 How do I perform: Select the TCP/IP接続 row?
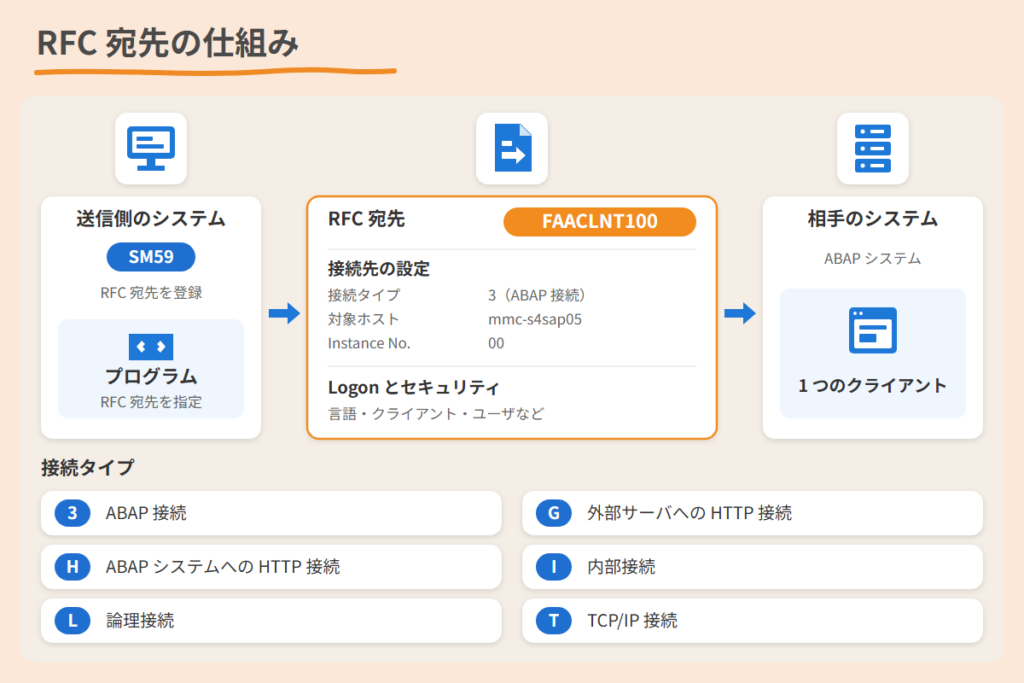click(752, 620)
